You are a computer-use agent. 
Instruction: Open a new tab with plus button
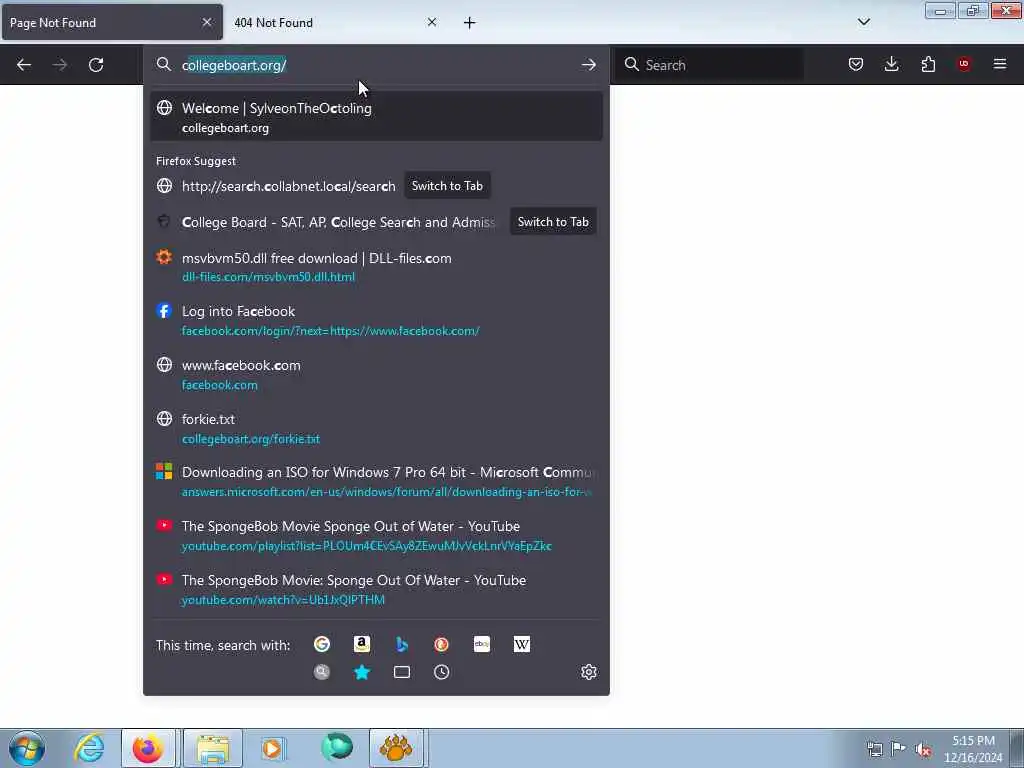click(x=470, y=23)
